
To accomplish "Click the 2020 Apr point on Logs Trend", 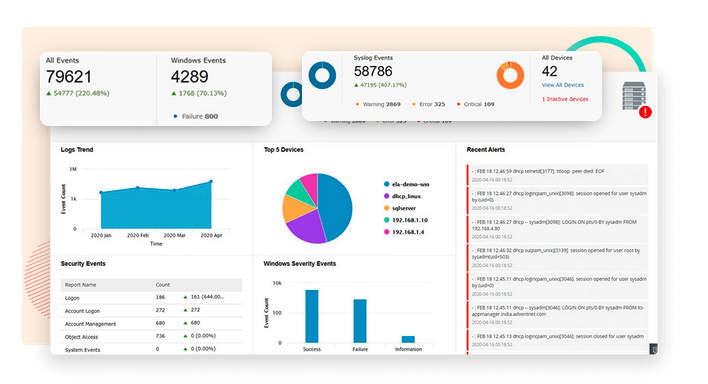I will [x=211, y=182].
